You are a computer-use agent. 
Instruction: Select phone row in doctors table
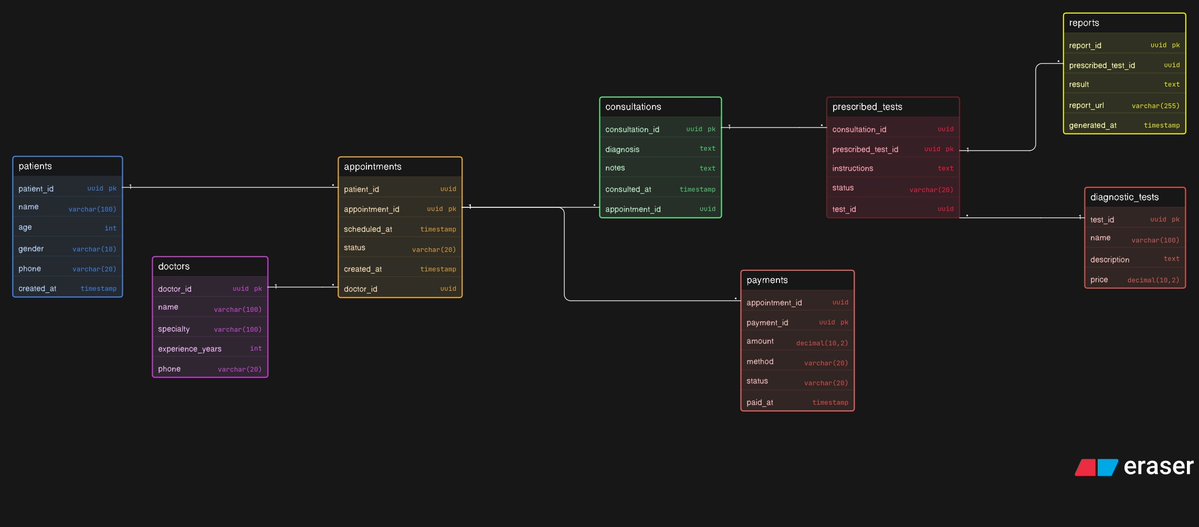point(210,369)
